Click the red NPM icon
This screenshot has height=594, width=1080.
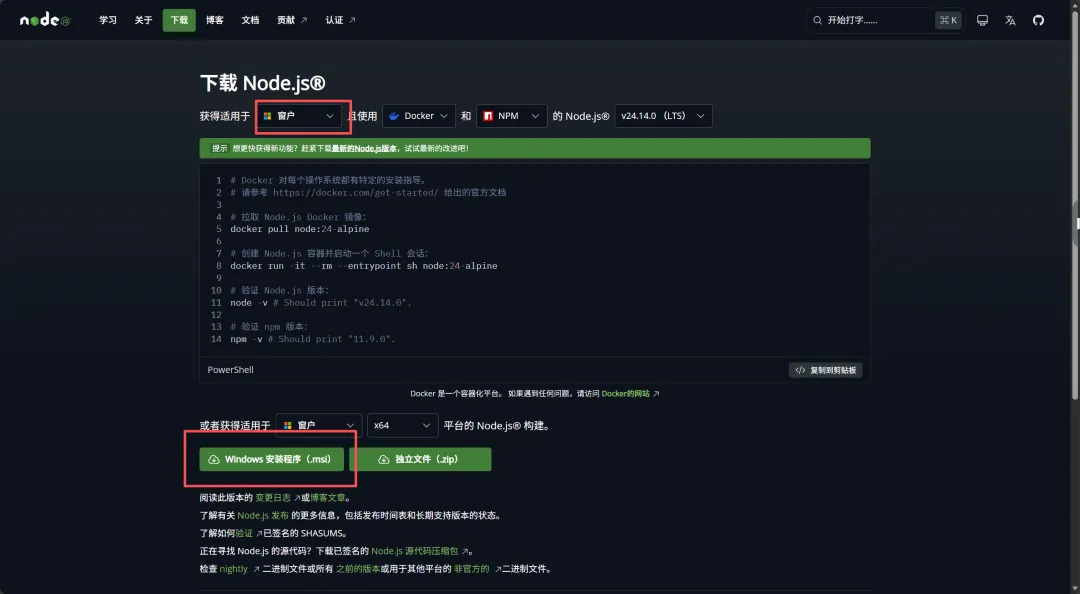(488, 116)
